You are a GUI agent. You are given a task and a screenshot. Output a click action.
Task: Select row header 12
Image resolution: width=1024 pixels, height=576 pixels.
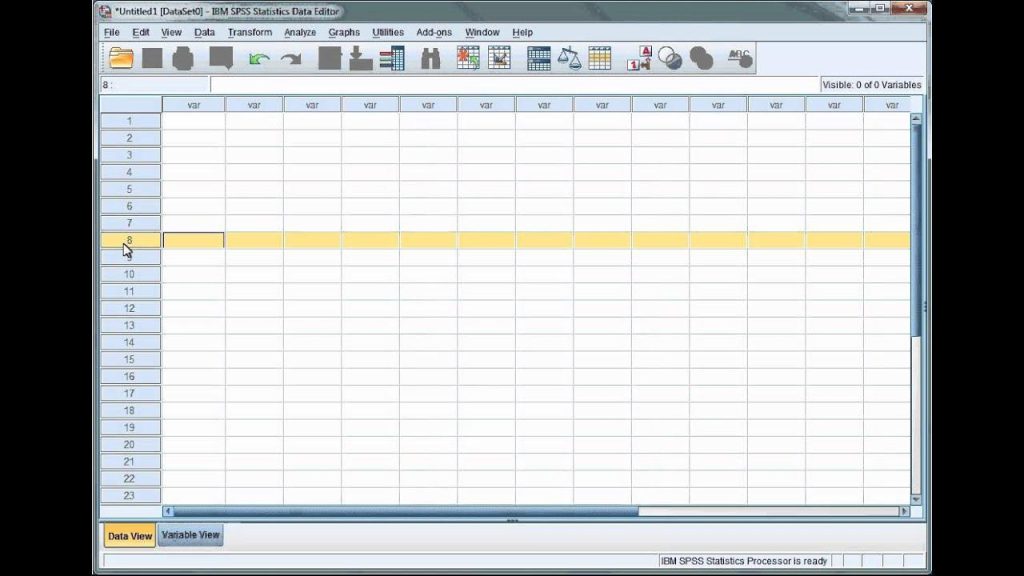[x=130, y=308]
